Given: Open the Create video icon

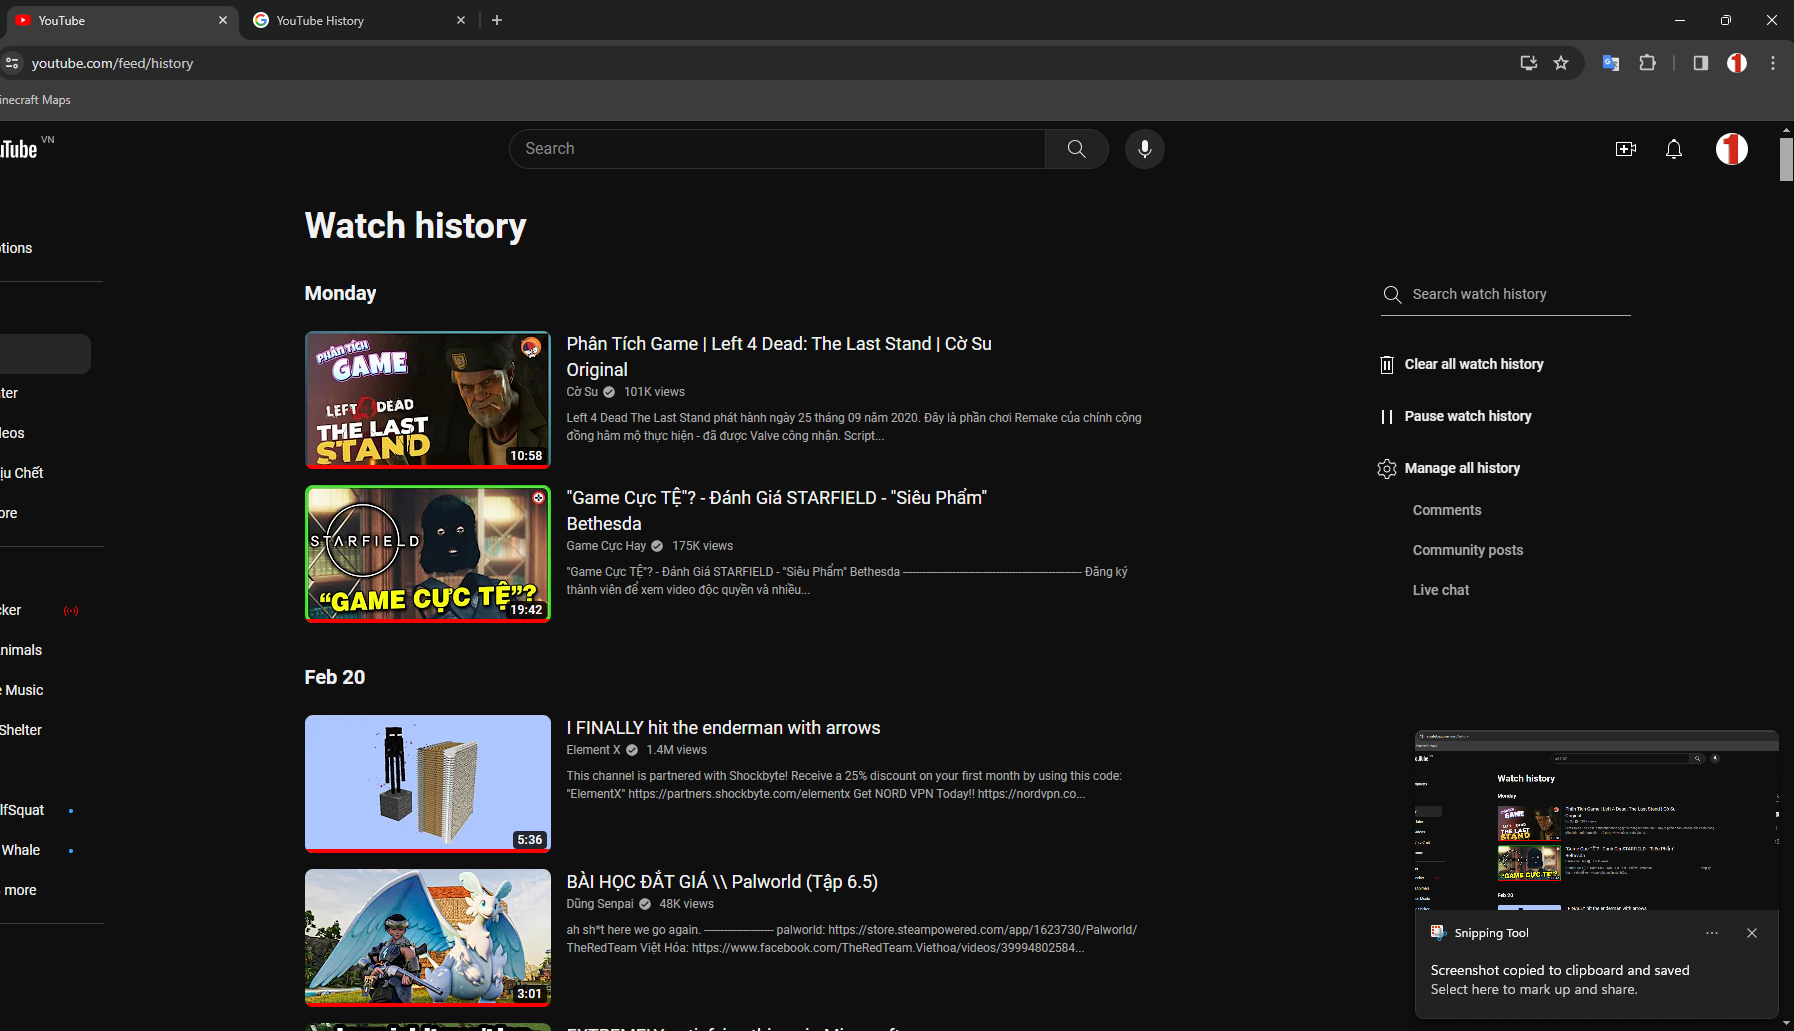Looking at the screenshot, I should coord(1626,149).
